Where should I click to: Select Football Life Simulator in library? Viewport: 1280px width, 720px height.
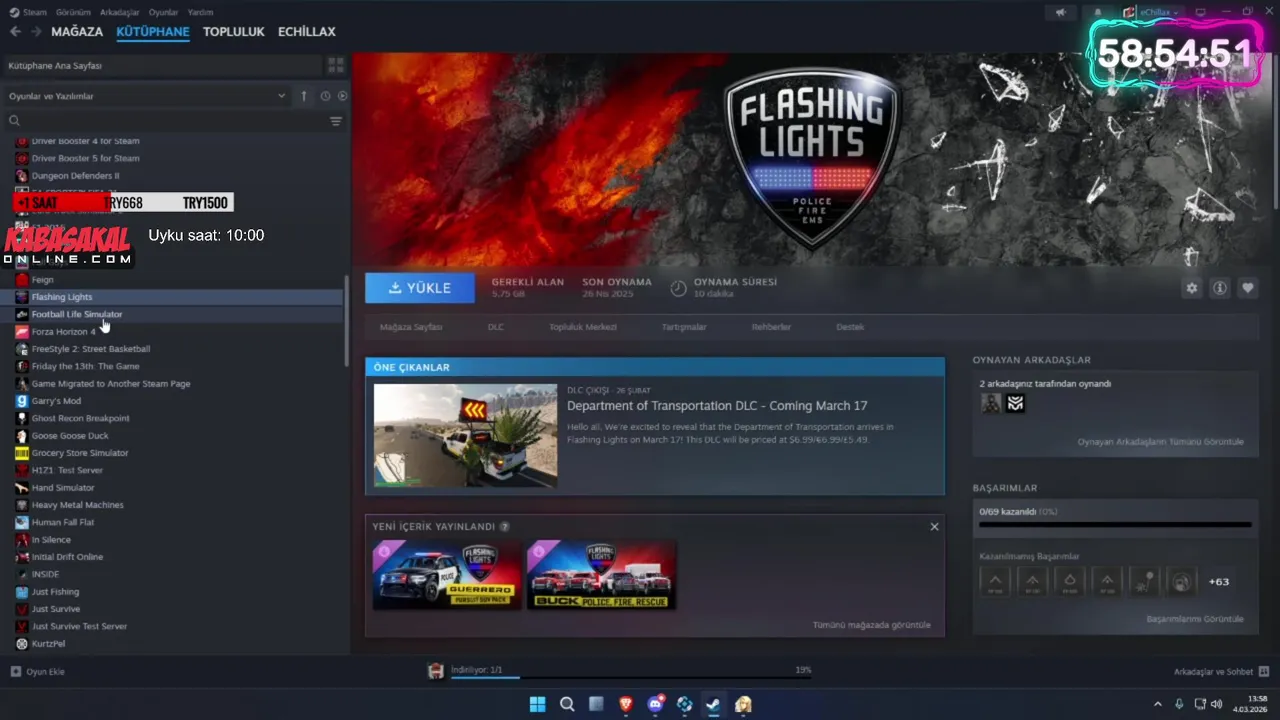pyautogui.click(x=77, y=314)
